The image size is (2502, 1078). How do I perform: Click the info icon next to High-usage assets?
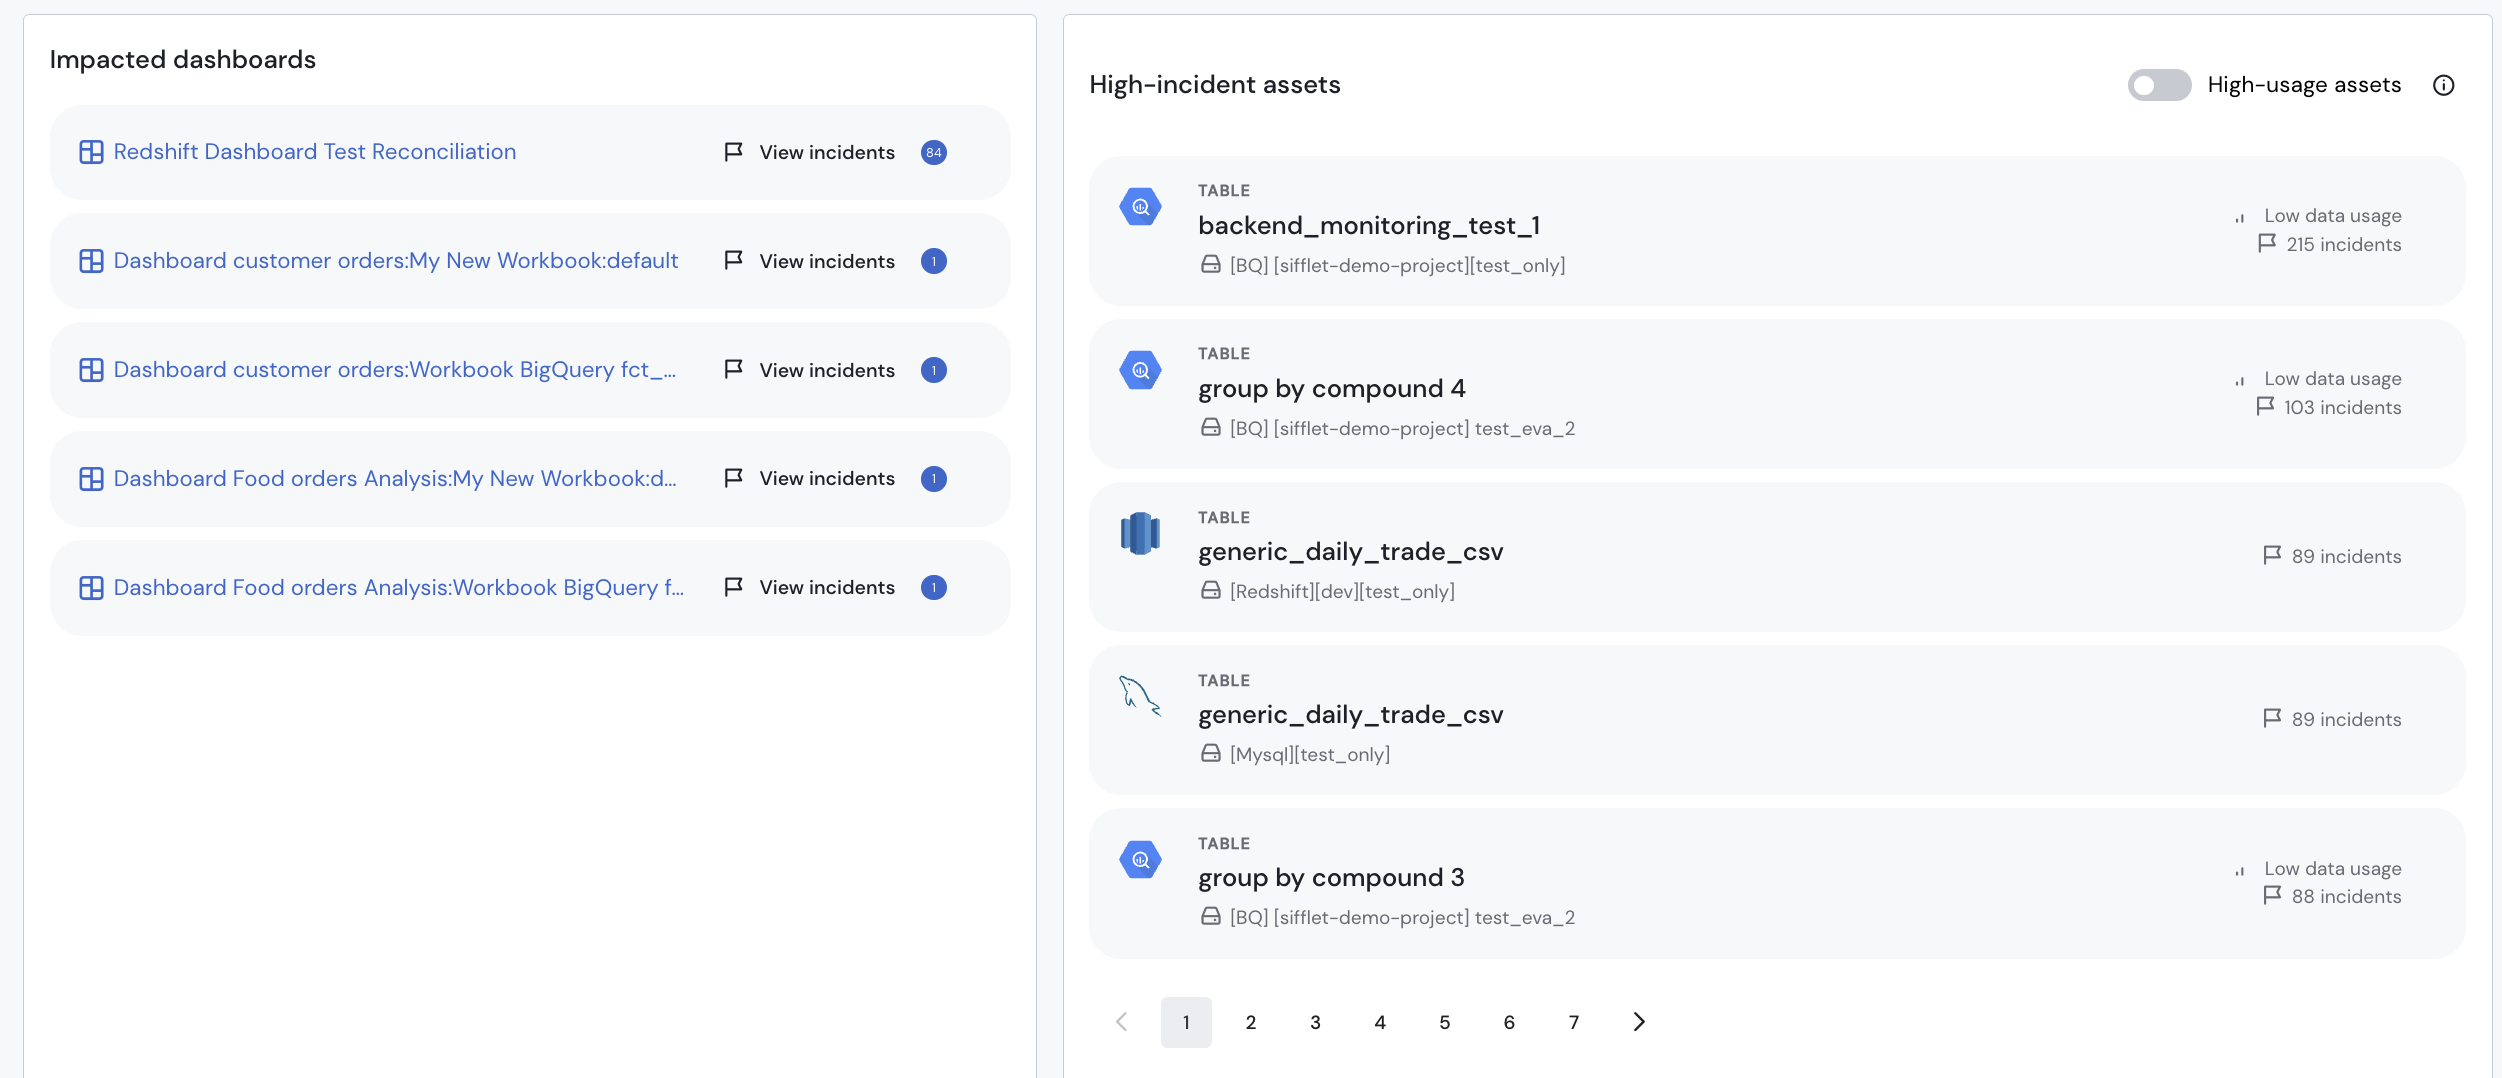pyautogui.click(x=2443, y=85)
